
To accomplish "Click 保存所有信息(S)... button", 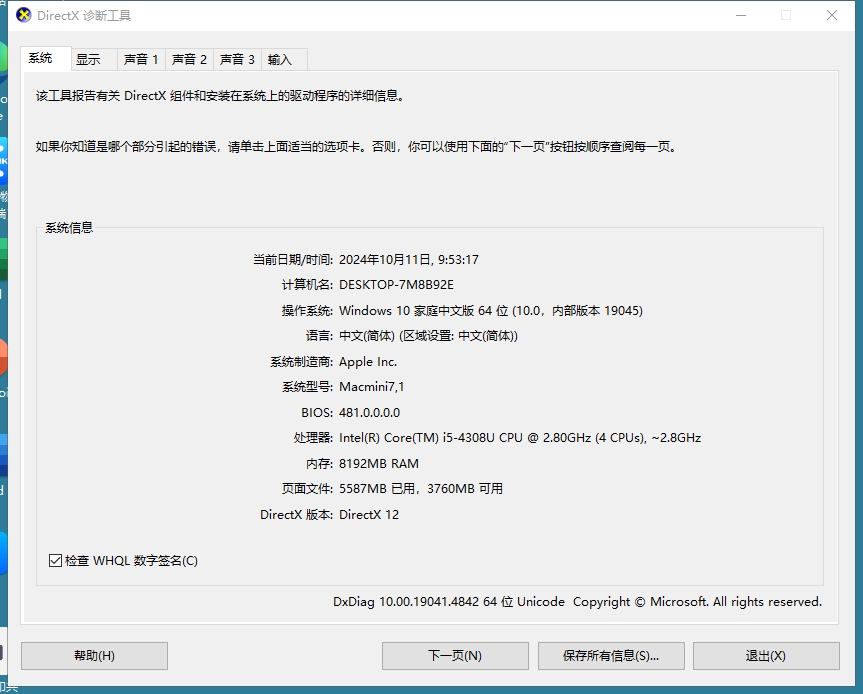I will [611, 655].
